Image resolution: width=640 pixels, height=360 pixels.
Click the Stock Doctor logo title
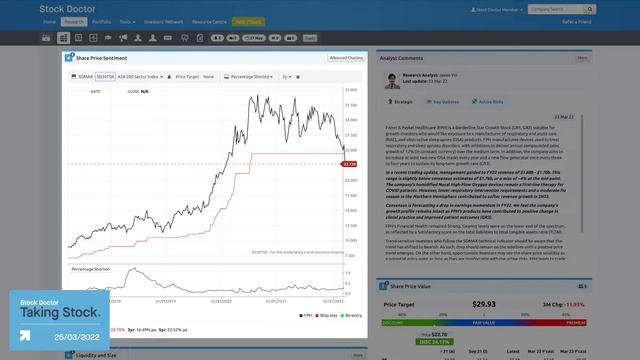[x=67, y=9]
